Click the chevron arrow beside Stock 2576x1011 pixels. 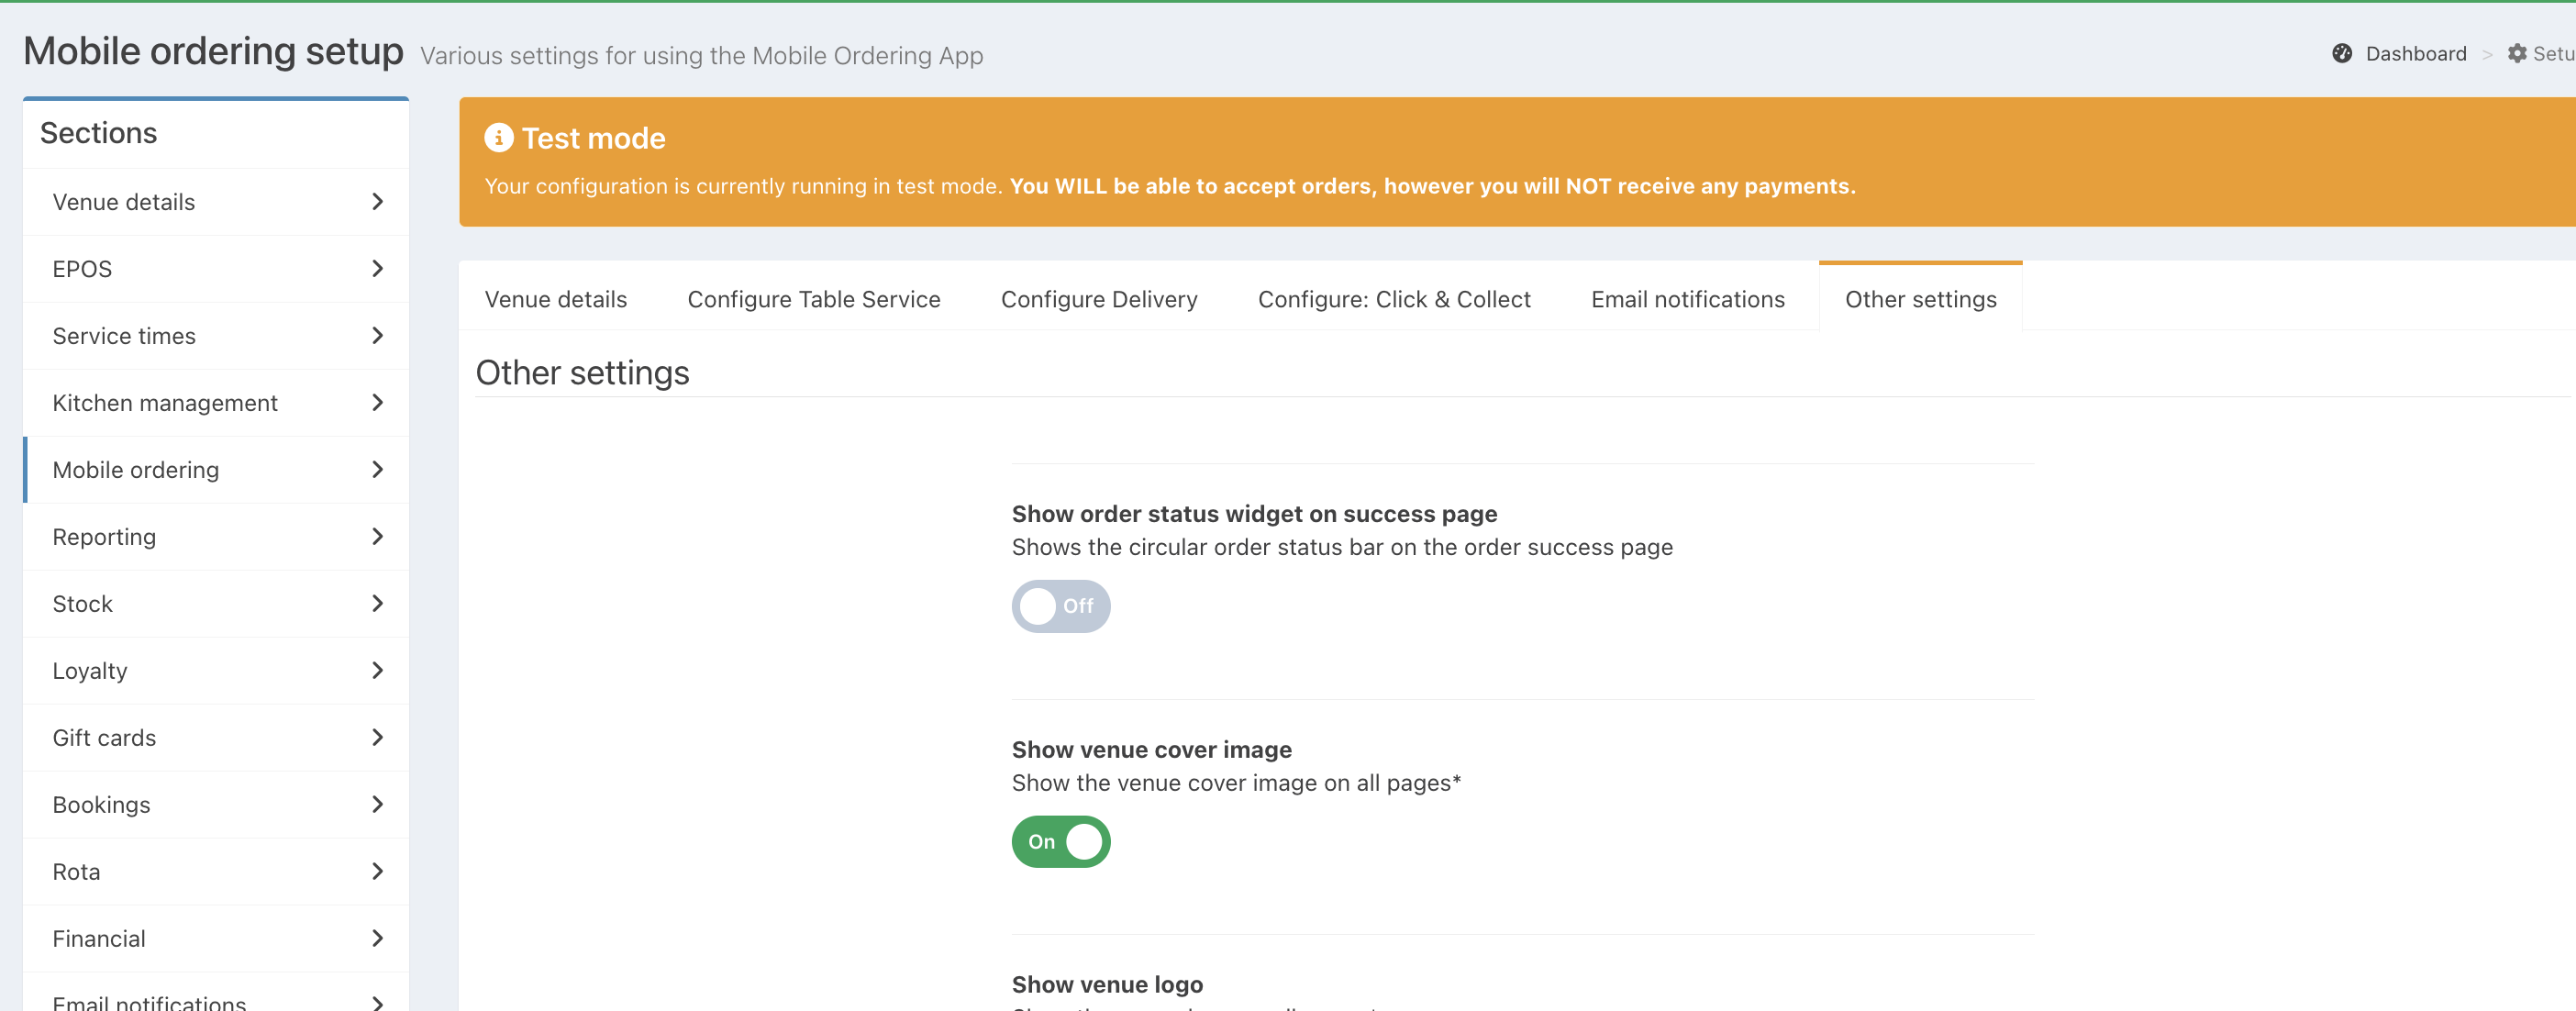tap(377, 604)
